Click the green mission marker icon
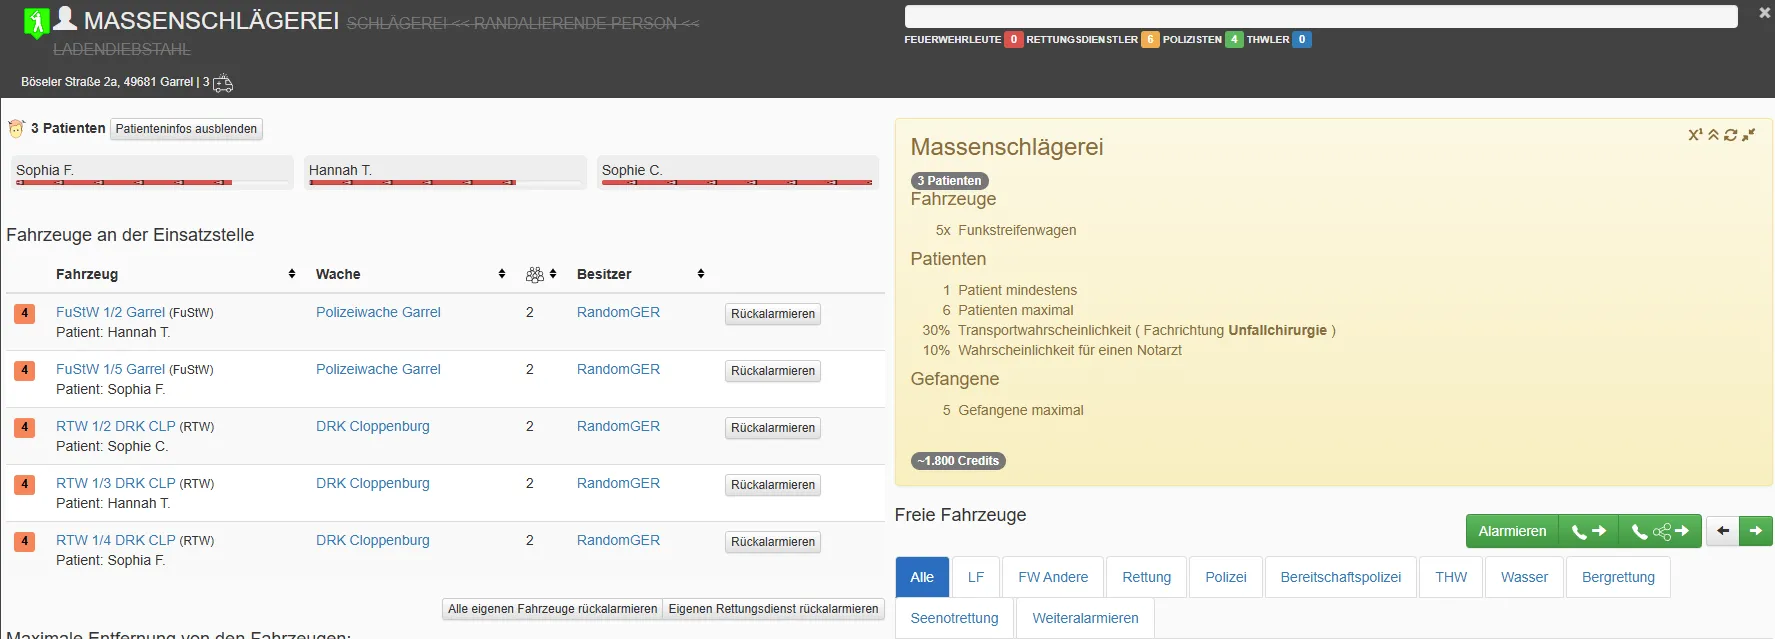The image size is (1775, 639). pos(37,22)
